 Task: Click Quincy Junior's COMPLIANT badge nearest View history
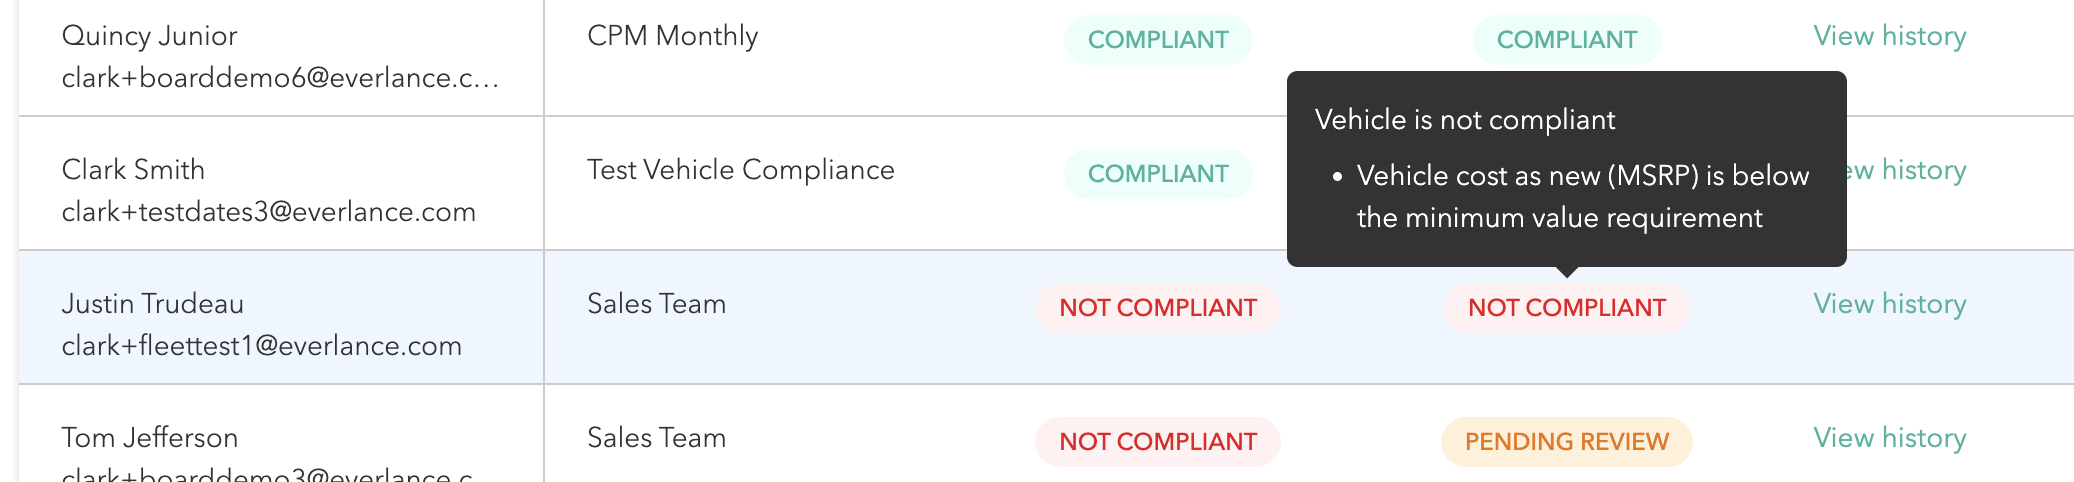[1566, 40]
